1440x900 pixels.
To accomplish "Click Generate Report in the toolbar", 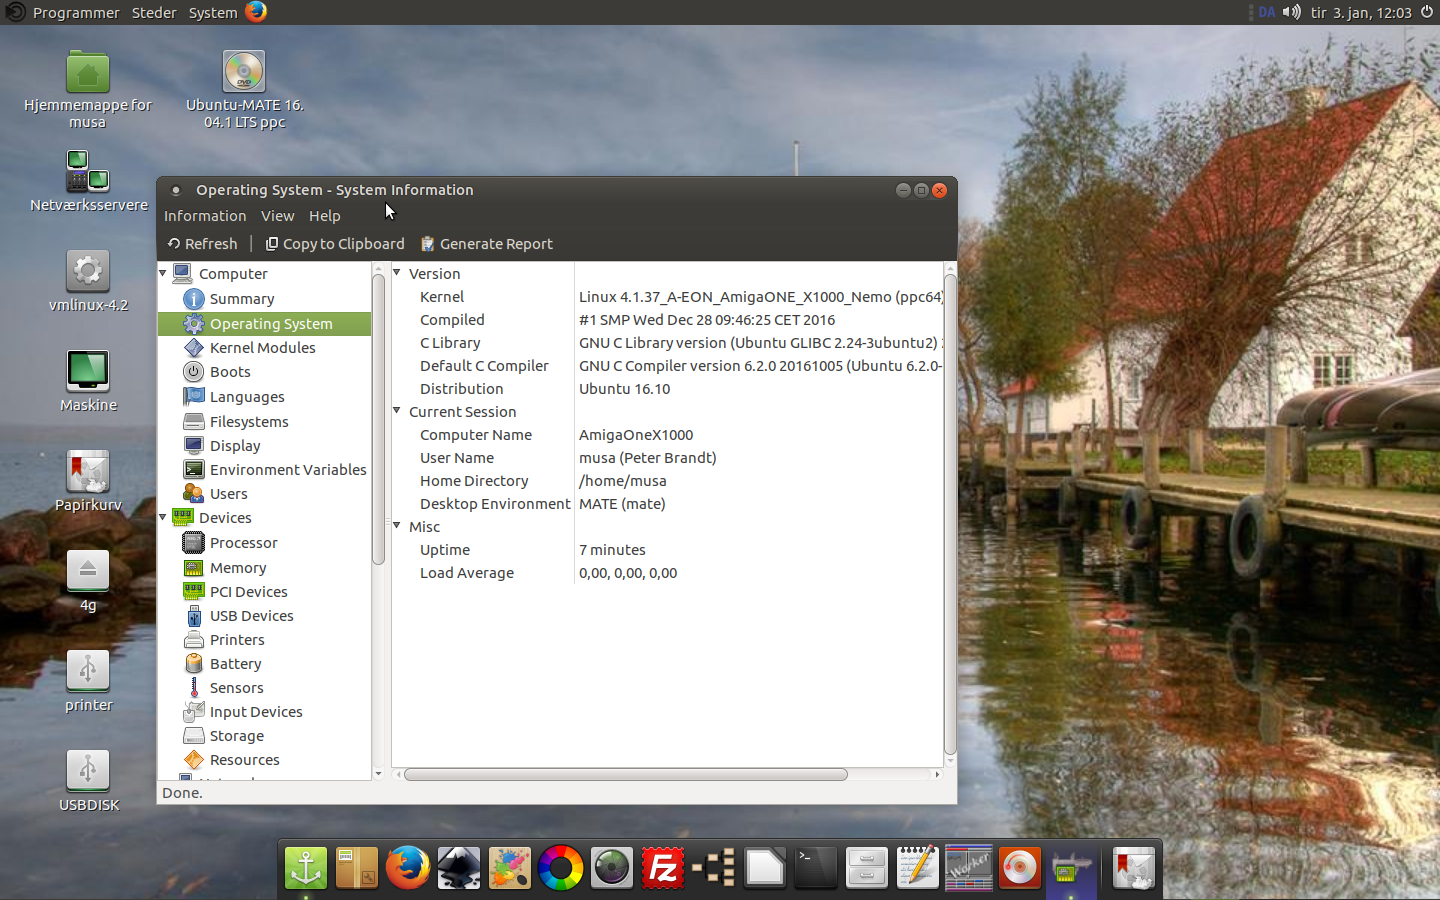I will click(487, 244).
